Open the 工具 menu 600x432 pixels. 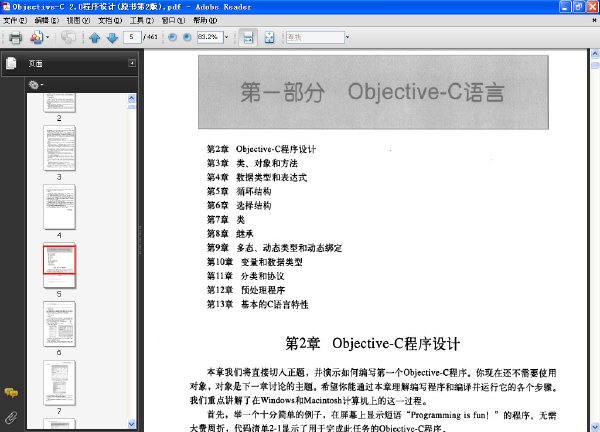click(x=142, y=20)
